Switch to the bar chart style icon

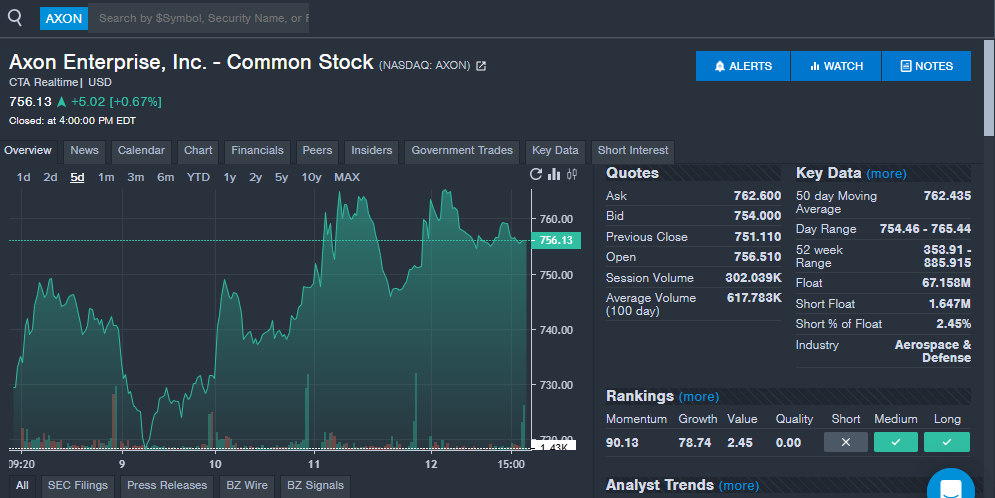point(554,174)
